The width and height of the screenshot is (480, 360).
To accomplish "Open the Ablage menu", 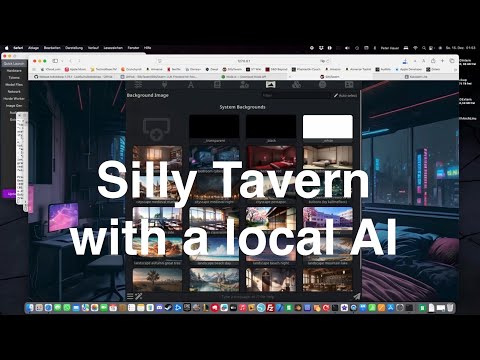I will click(33, 48).
